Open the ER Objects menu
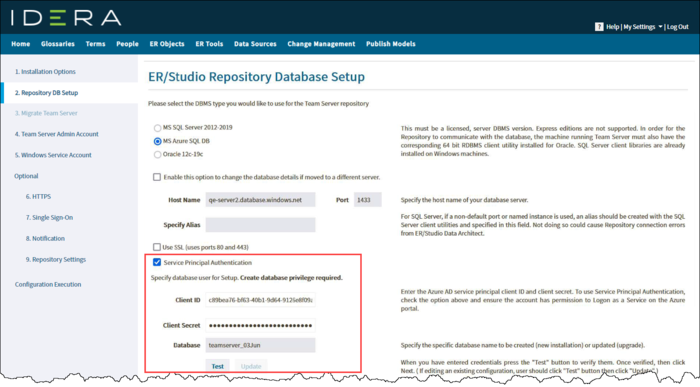 click(x=167, y=44)
